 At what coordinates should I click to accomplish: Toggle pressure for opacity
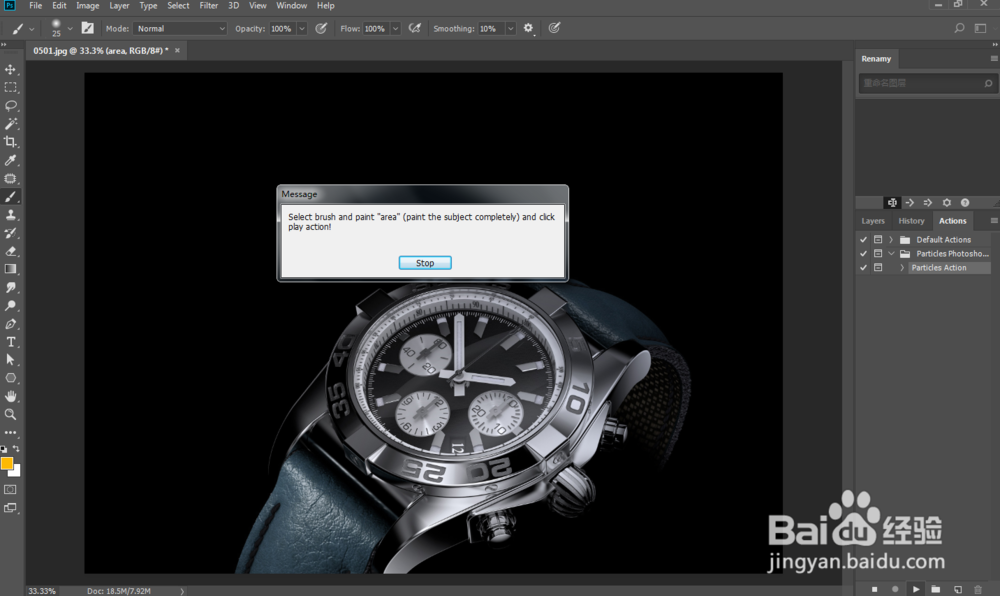tap(321, 28)
